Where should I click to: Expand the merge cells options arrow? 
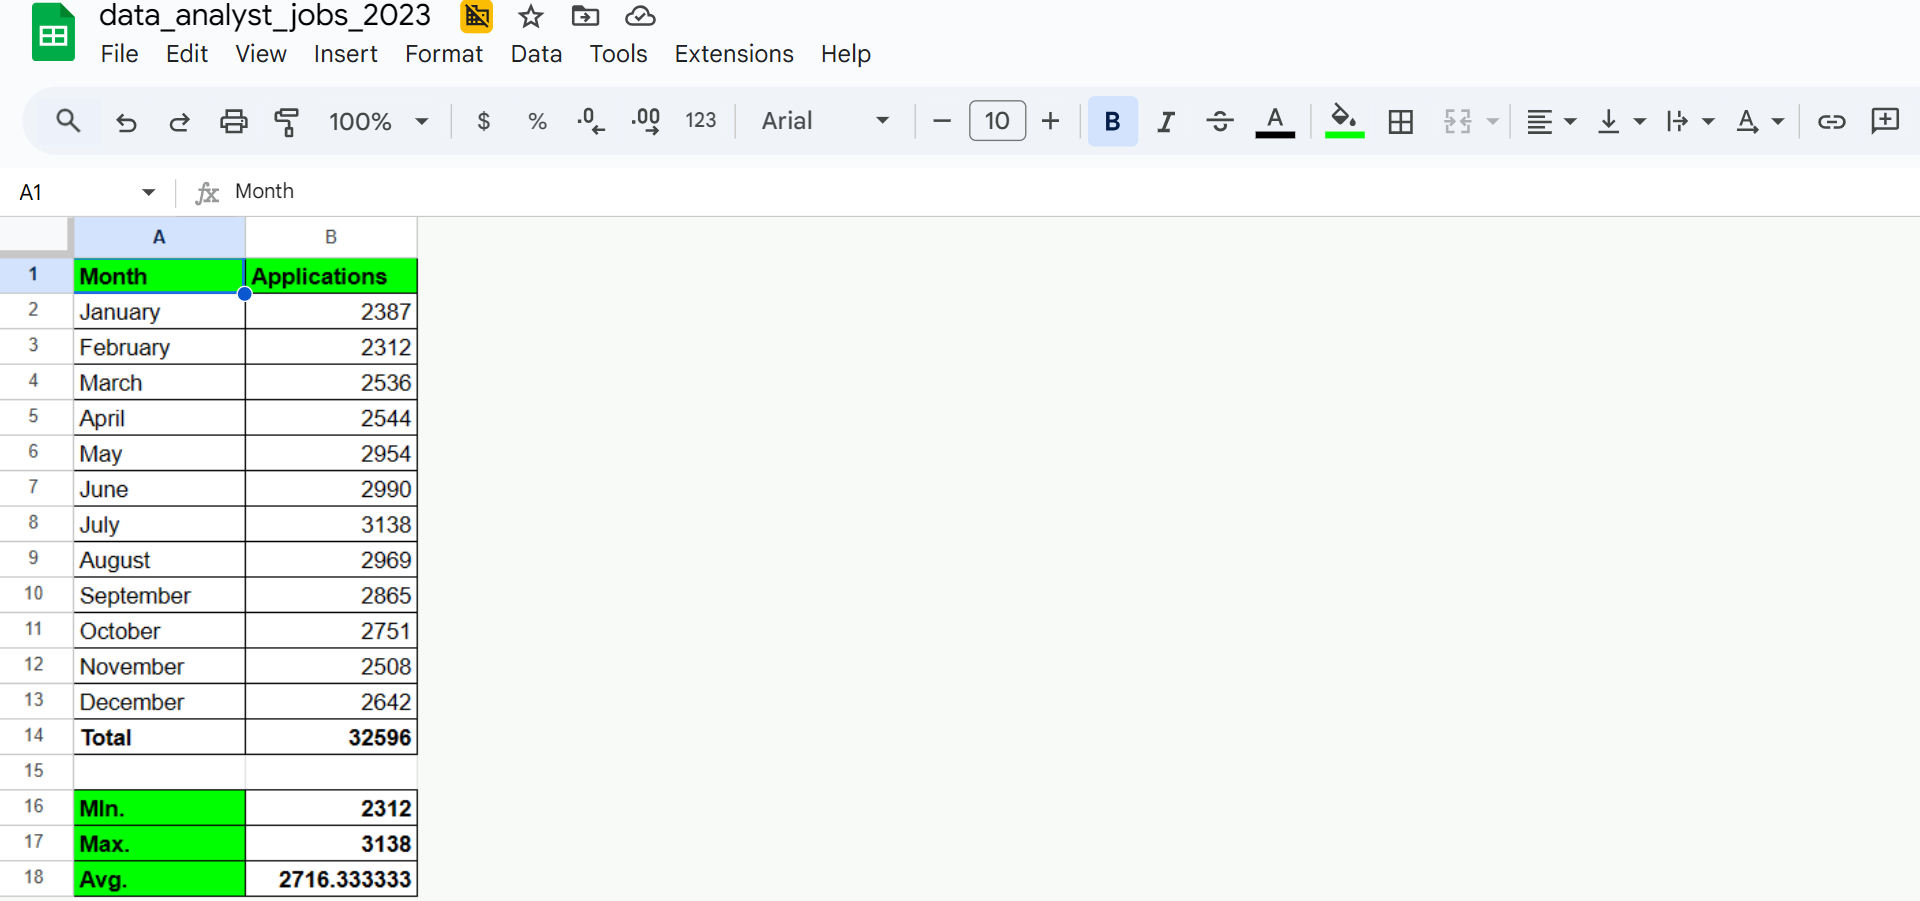click(1493, 121)
